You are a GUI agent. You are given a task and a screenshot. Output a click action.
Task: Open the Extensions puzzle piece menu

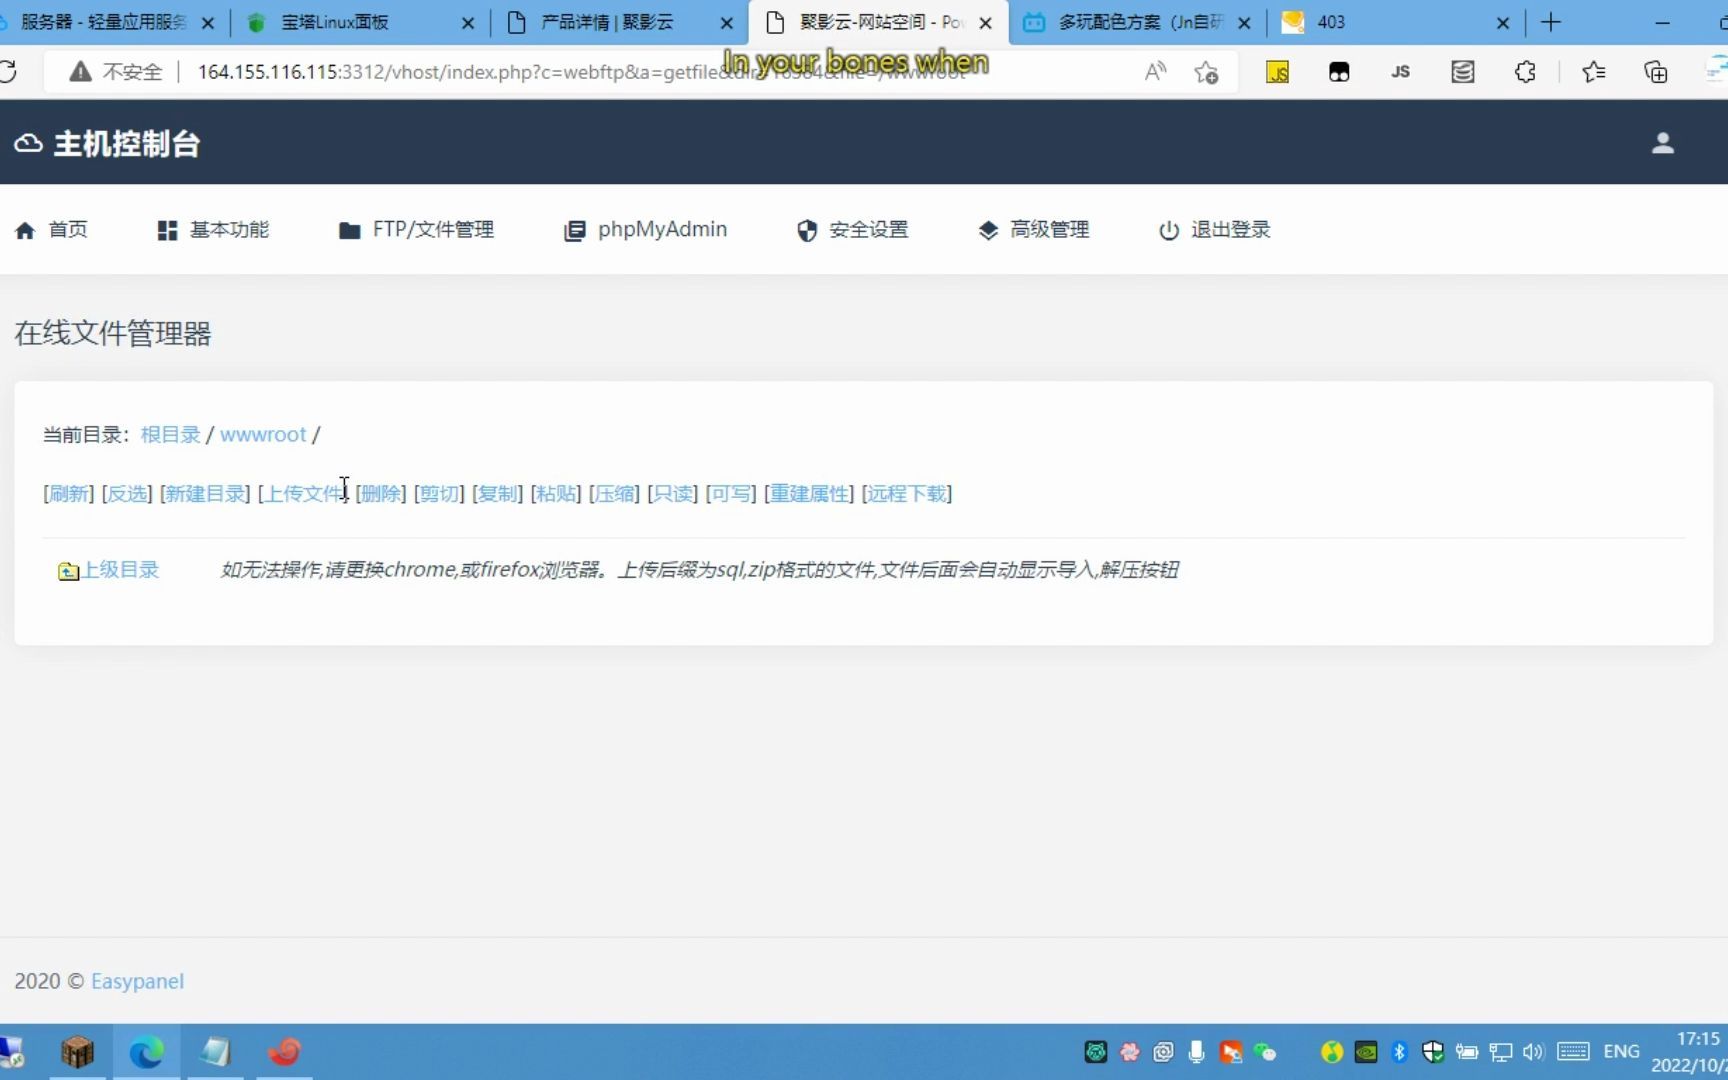(x=1525, y=71)
